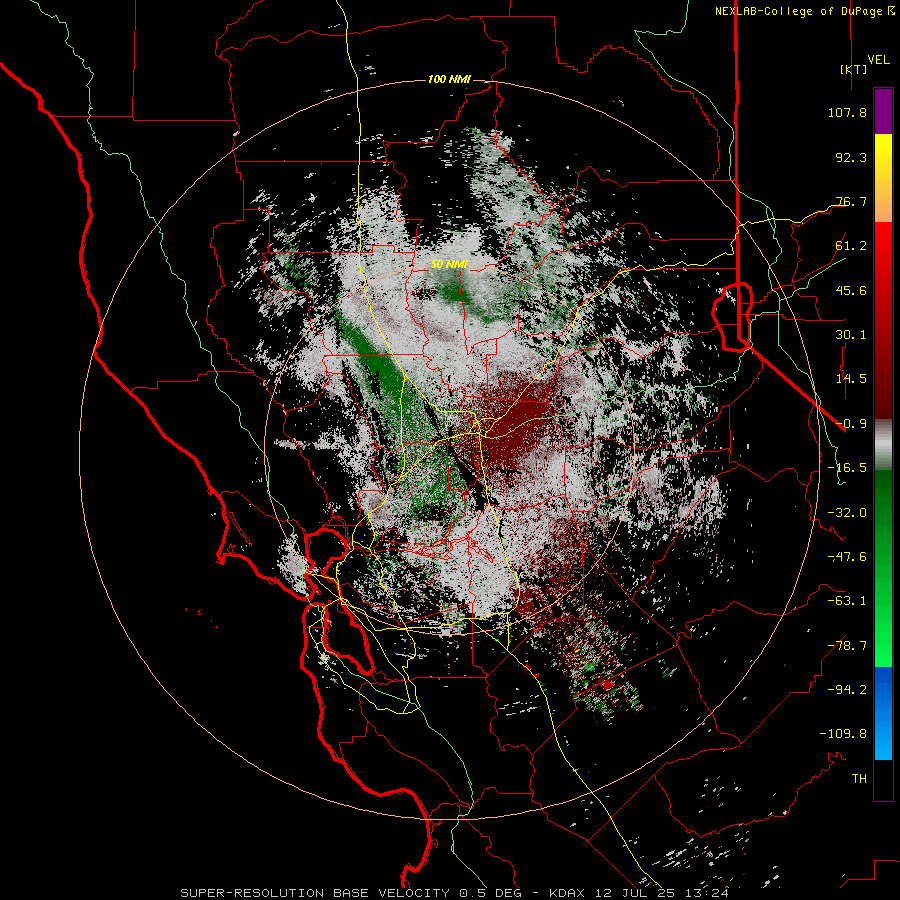Click the -63.1 legend value

point(847,601)
